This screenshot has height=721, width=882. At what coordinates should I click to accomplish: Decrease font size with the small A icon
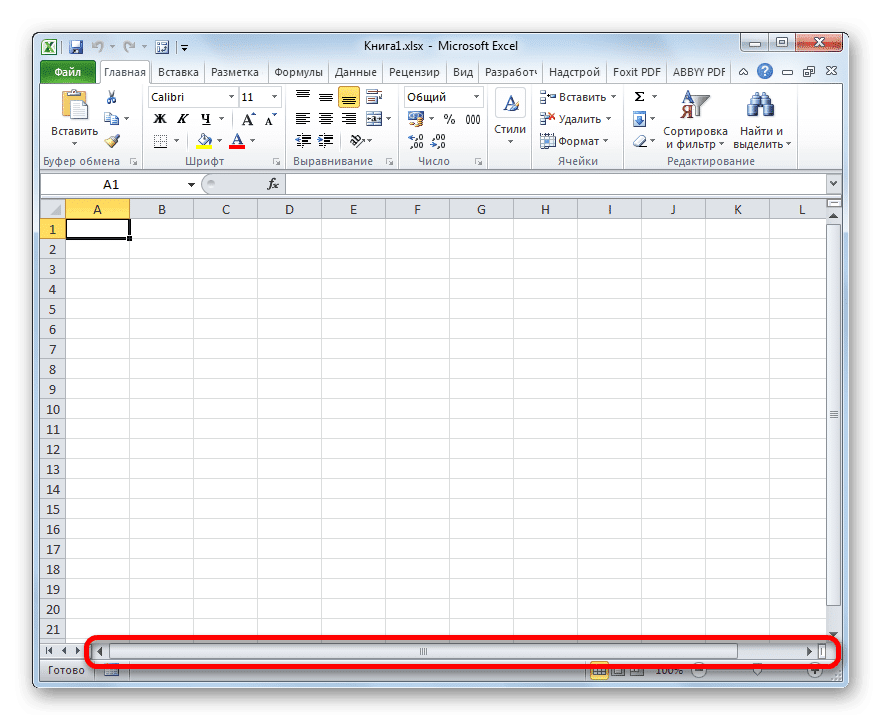point(271,119)
